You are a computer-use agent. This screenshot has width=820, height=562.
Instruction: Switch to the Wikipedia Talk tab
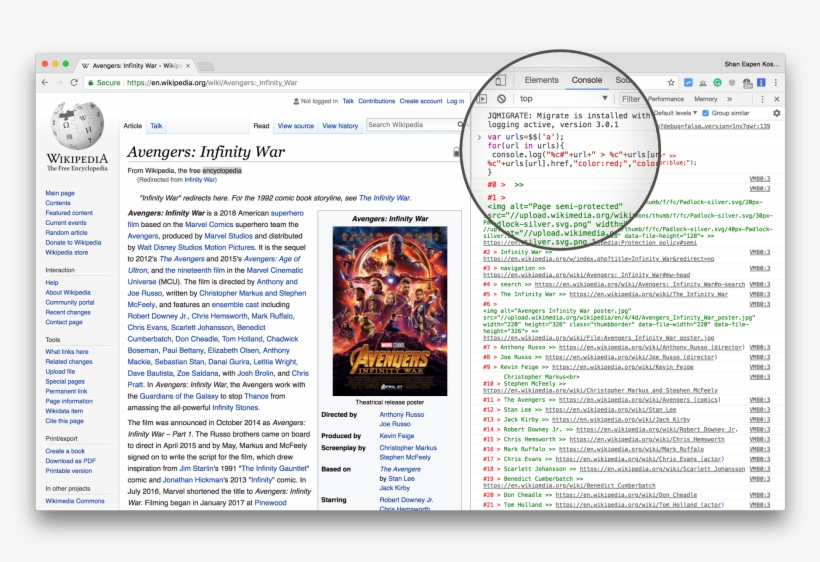[x=156, y=125]
